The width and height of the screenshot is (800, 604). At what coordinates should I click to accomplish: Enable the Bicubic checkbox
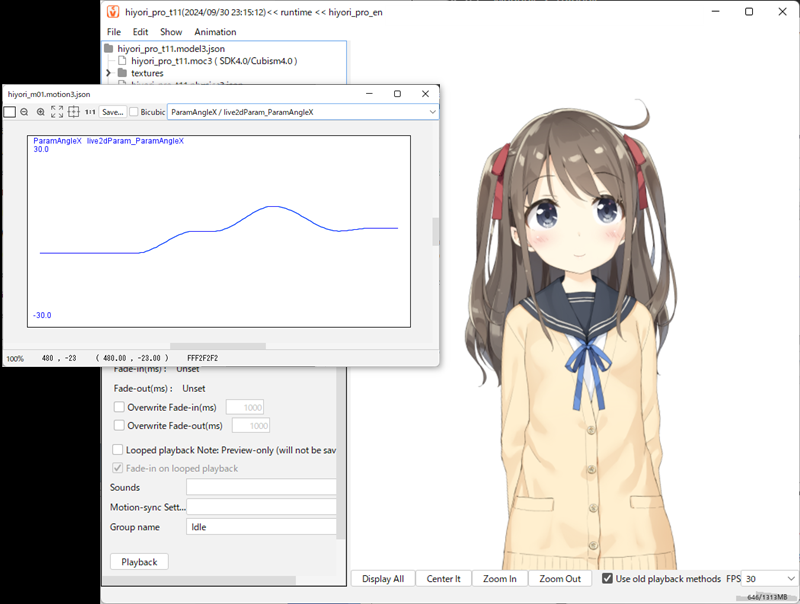pos(134,112)
